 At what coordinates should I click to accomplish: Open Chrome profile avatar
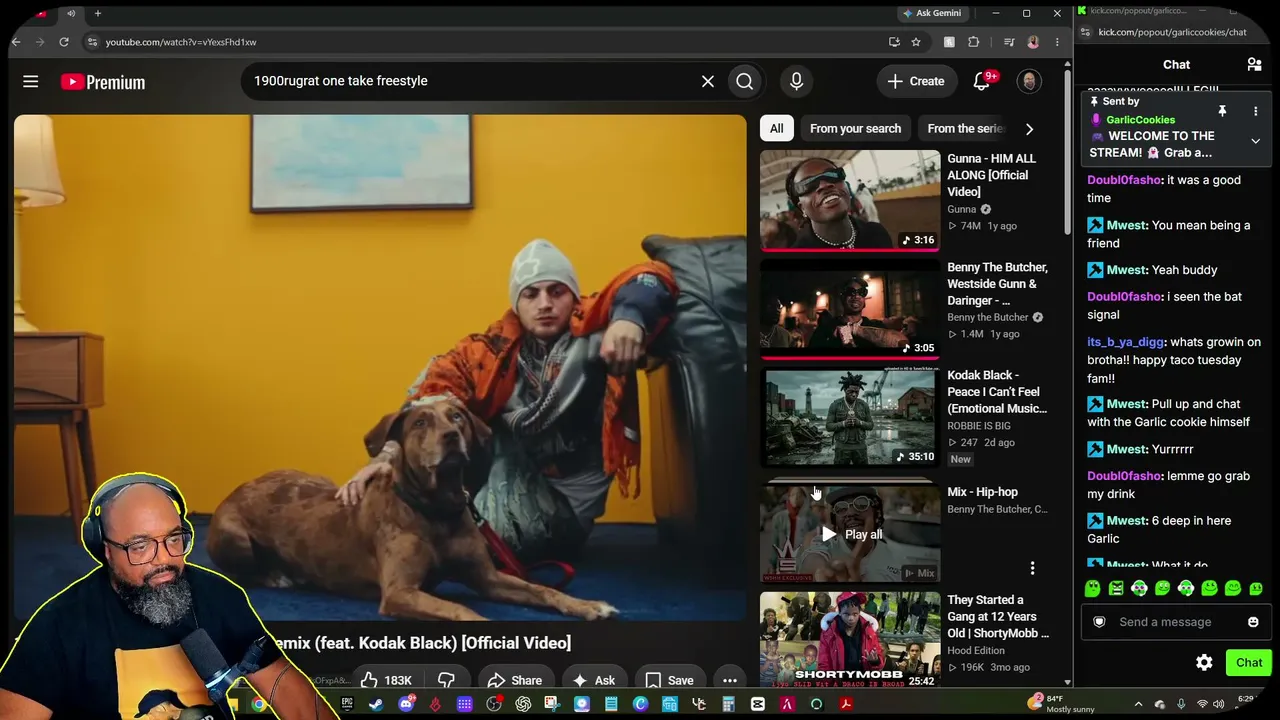pos(1033,42)
